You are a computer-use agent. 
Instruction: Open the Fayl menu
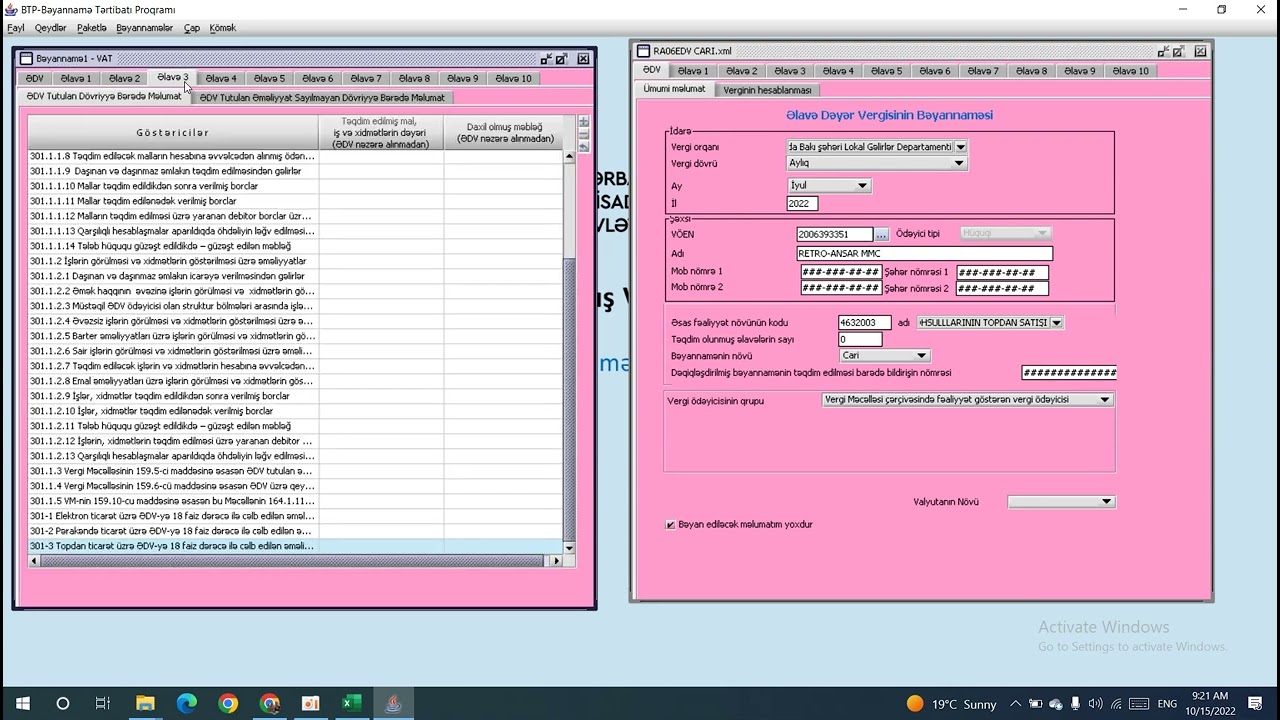coord(16,28)
